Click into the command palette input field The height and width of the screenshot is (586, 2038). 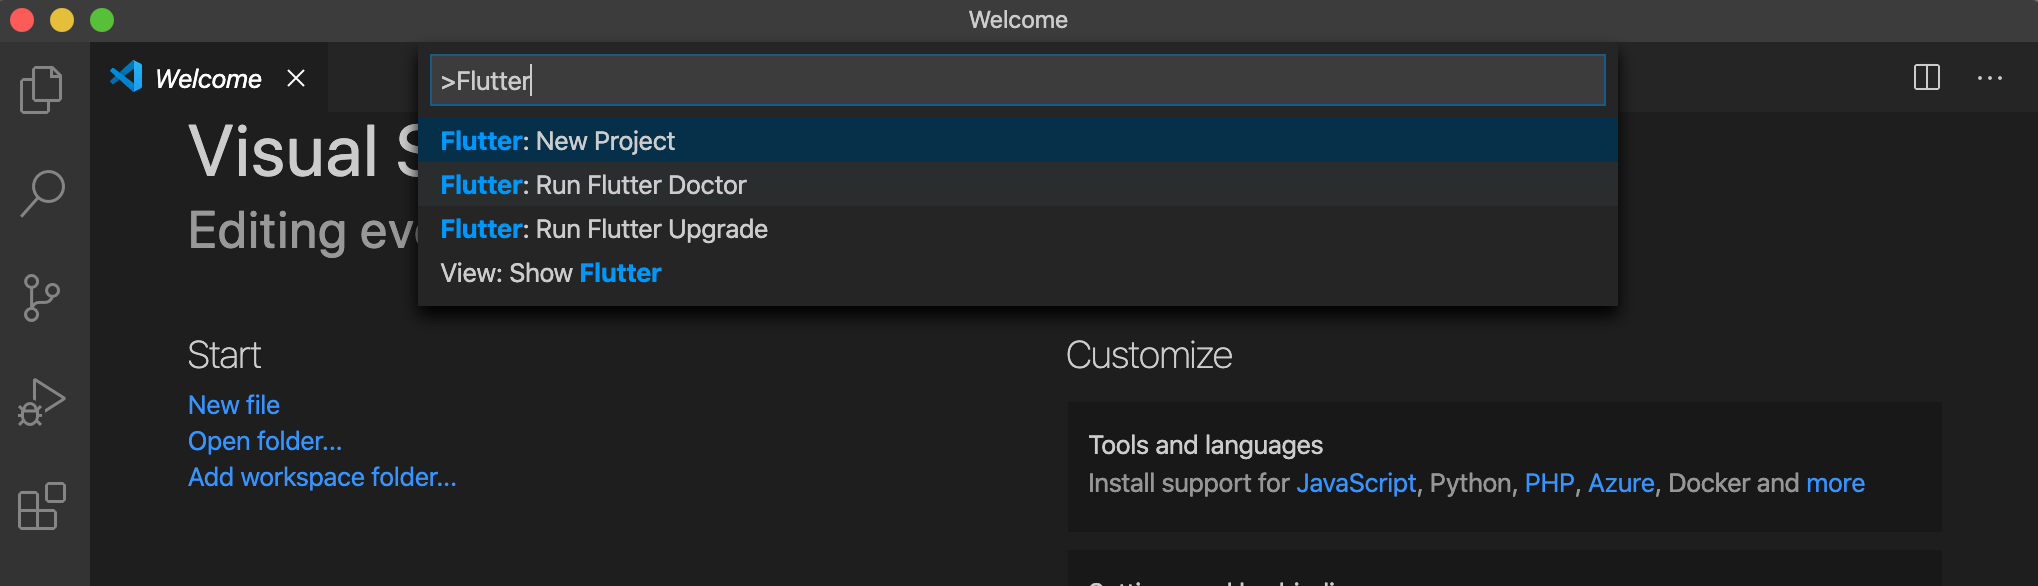click(1017, 80)
